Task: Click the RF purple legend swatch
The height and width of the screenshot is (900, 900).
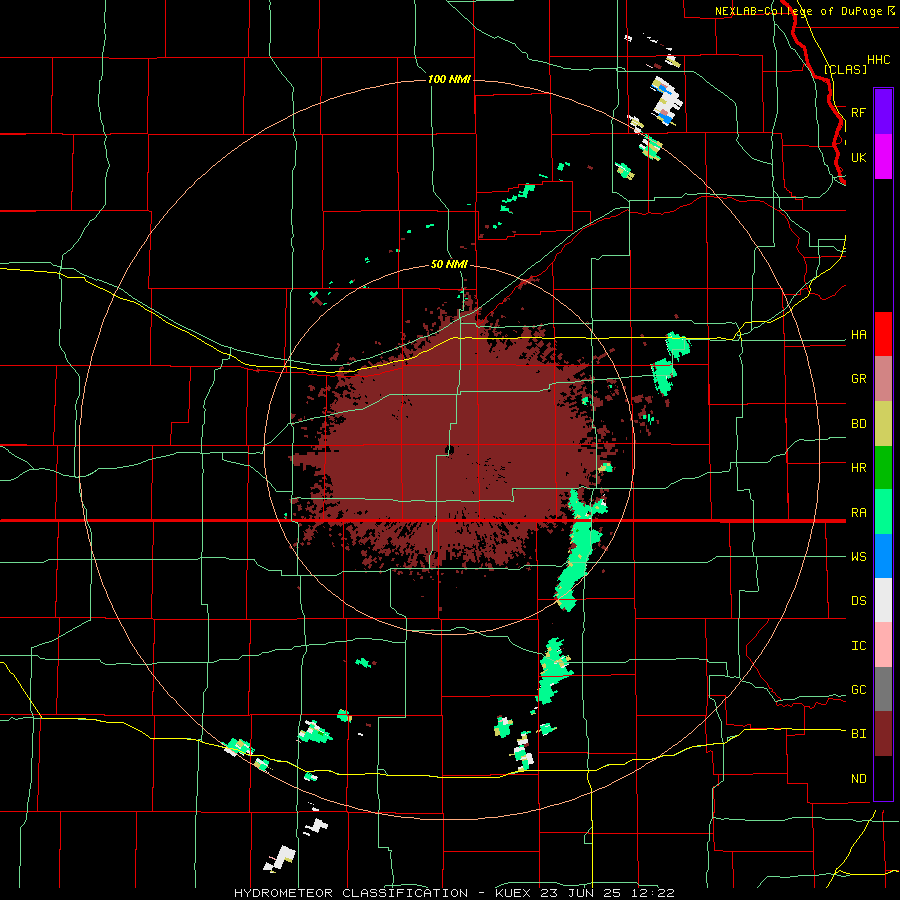Action: pos(883,112)
